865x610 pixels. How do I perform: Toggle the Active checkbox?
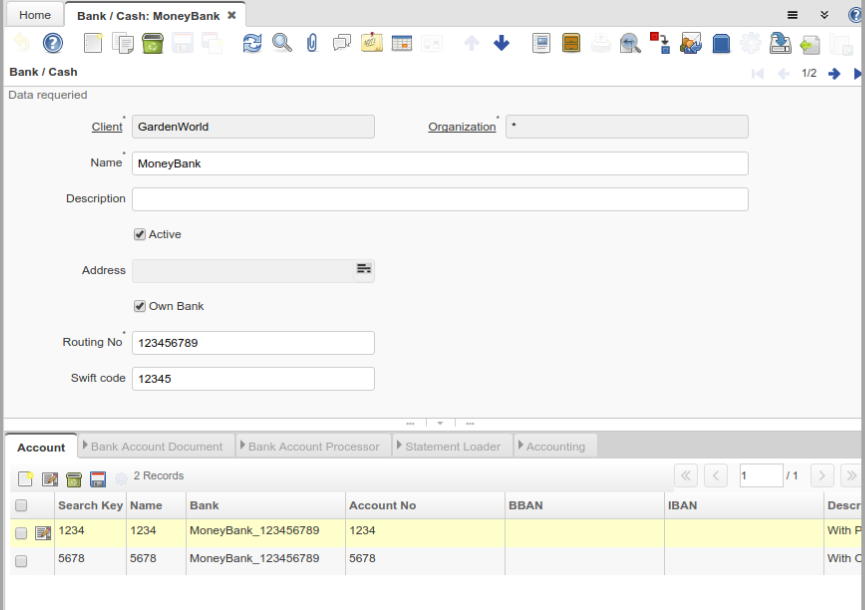point(140,234)
